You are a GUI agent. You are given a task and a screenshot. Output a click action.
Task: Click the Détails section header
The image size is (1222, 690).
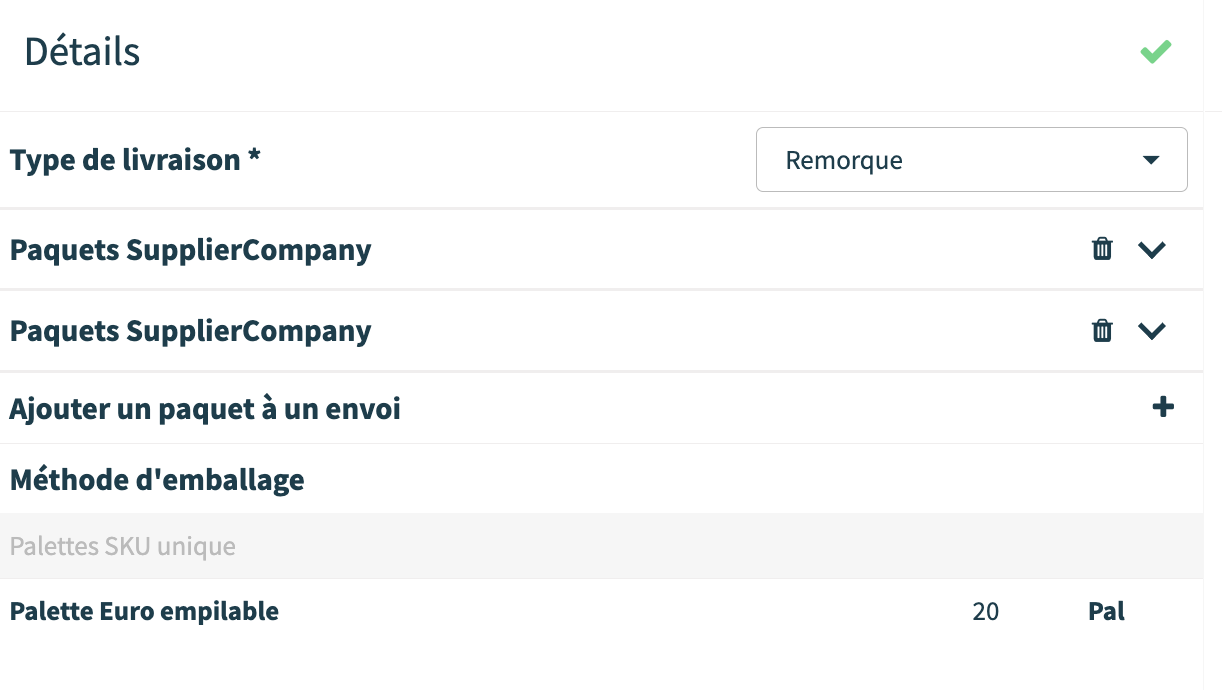[82, 51]
